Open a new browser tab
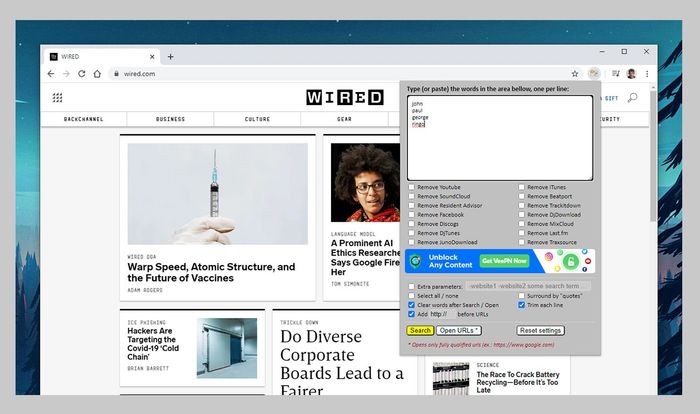Screen dimensions: 700x414 point(170,56)
